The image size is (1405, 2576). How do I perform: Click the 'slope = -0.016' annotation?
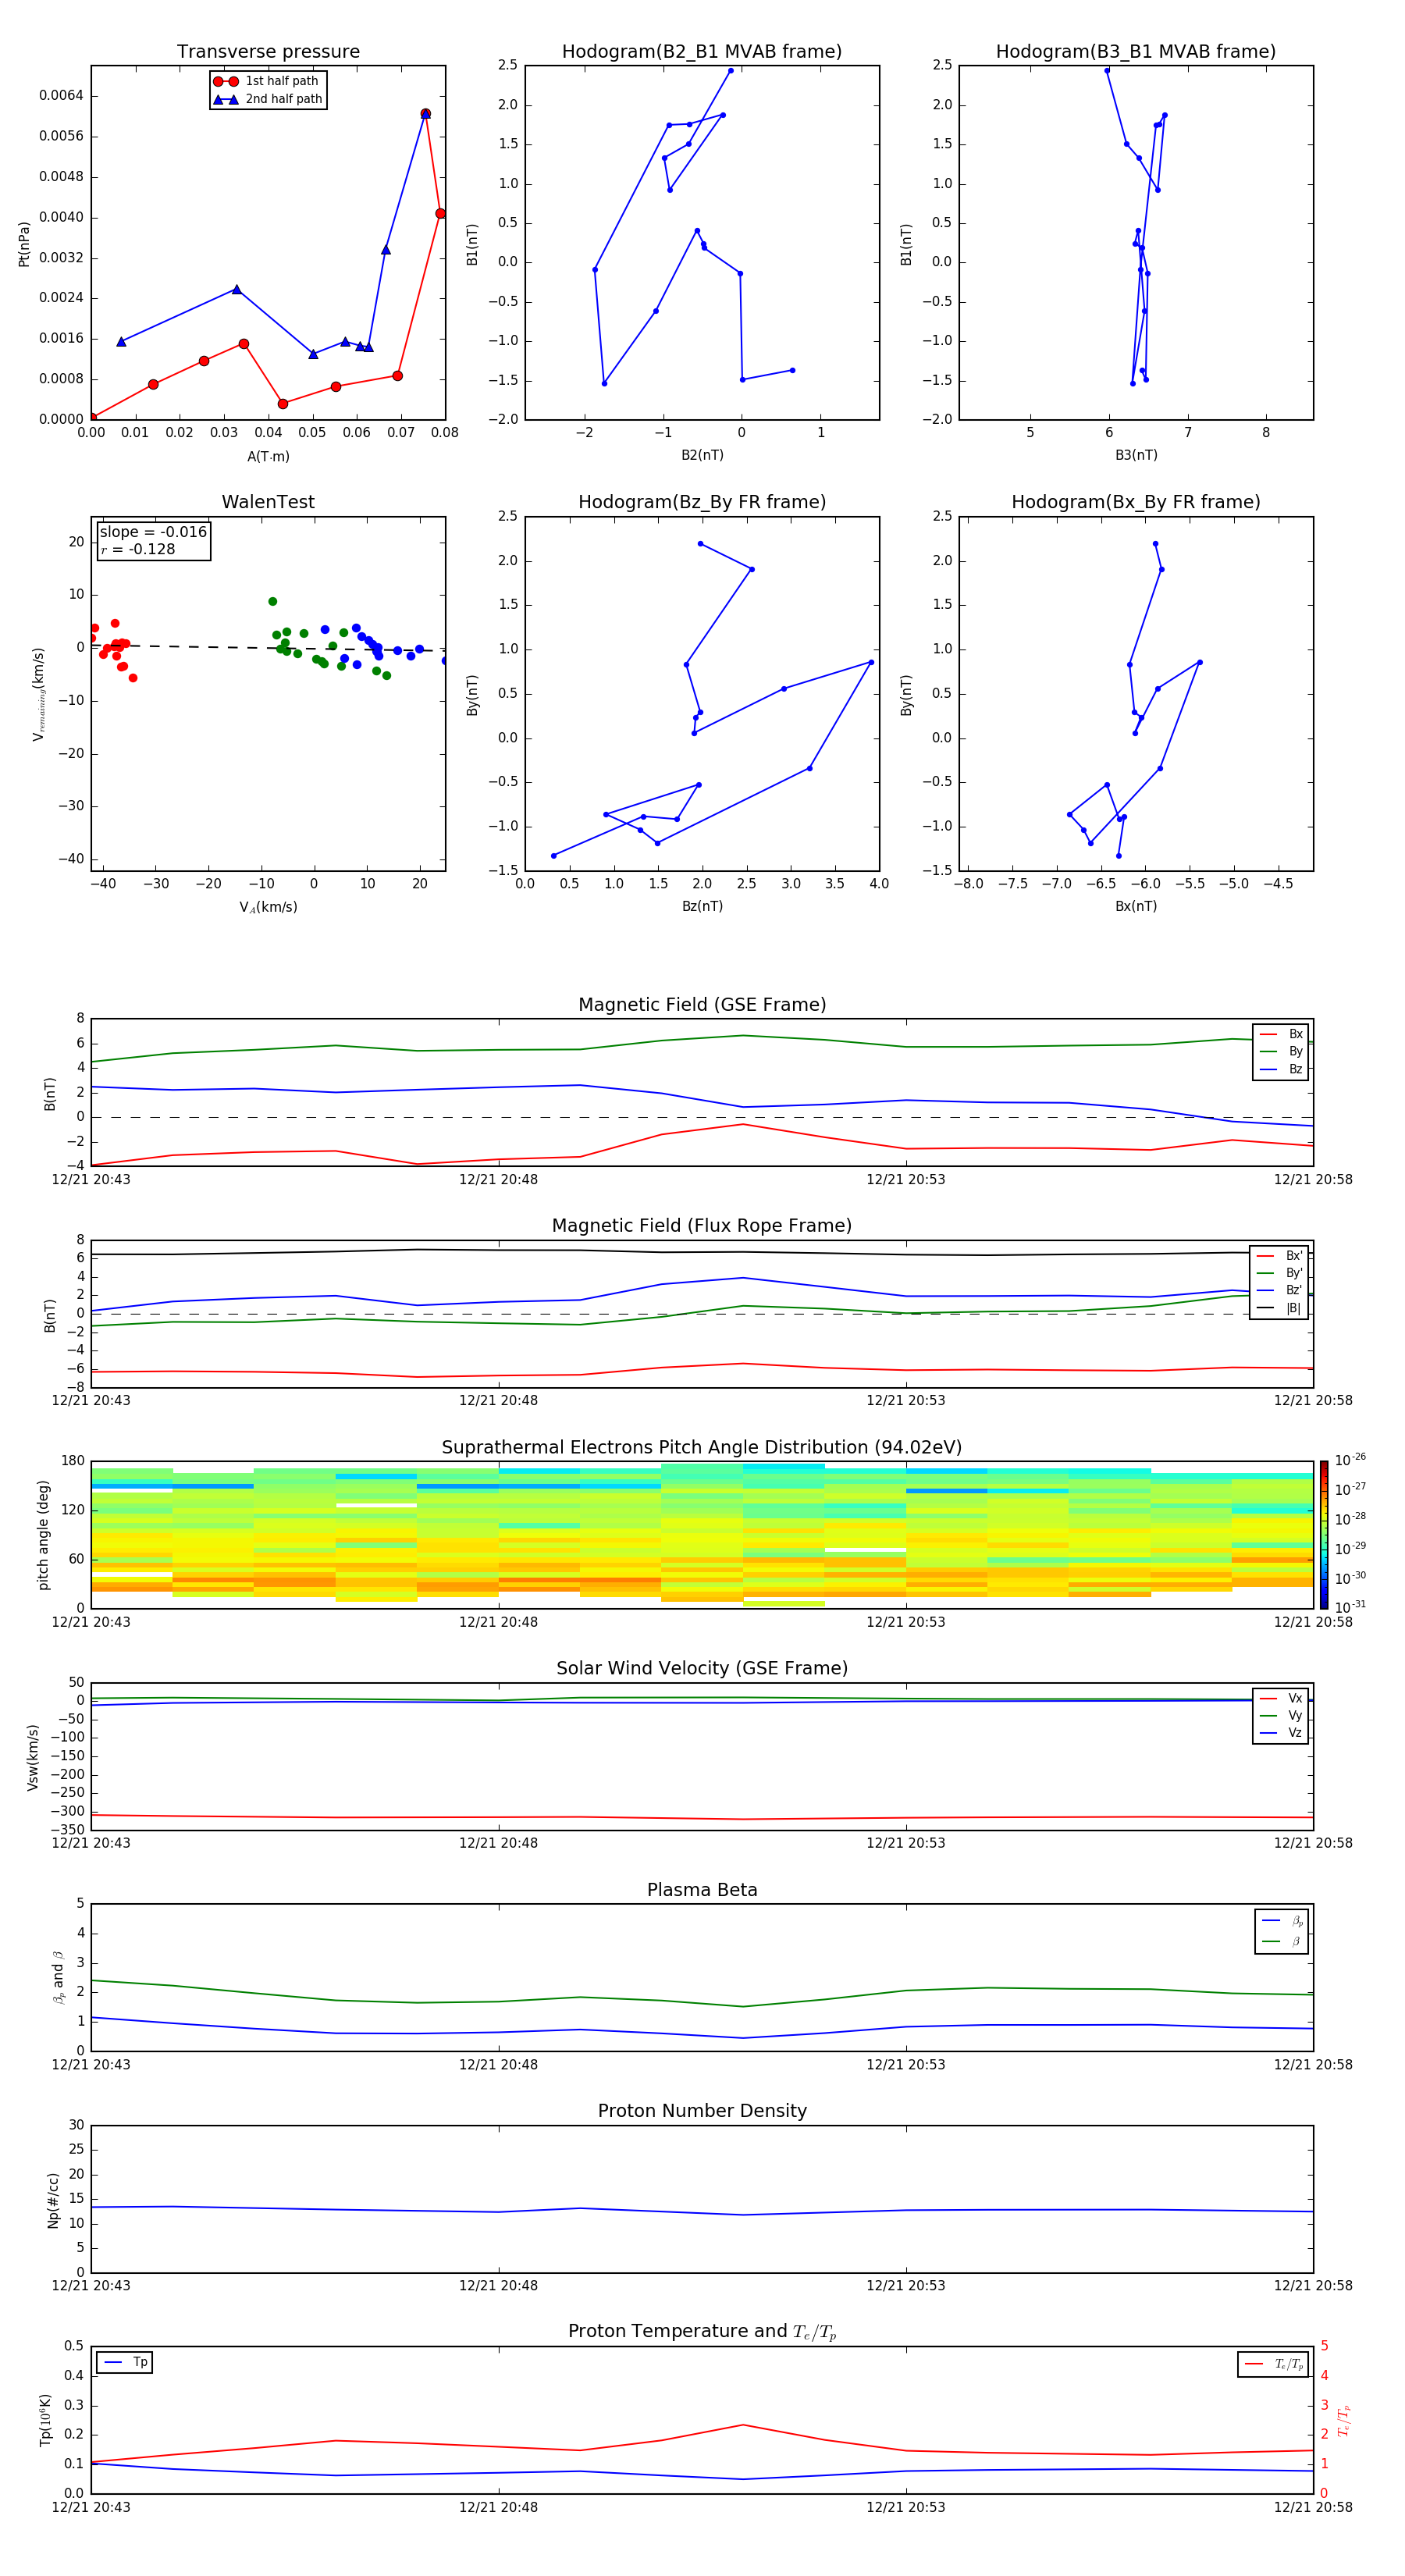153,532
